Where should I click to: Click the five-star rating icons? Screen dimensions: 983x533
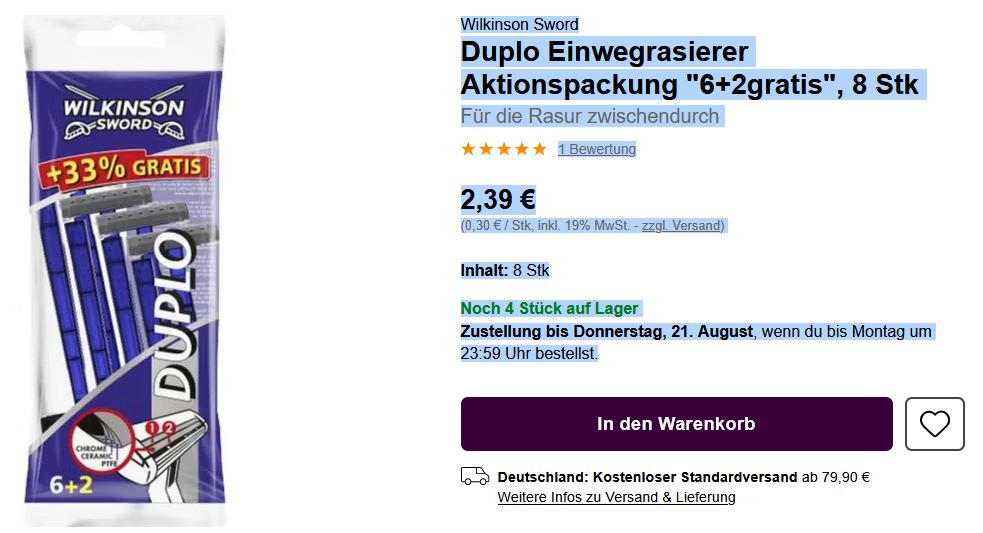pyautogui.click(x=503, y=149)
